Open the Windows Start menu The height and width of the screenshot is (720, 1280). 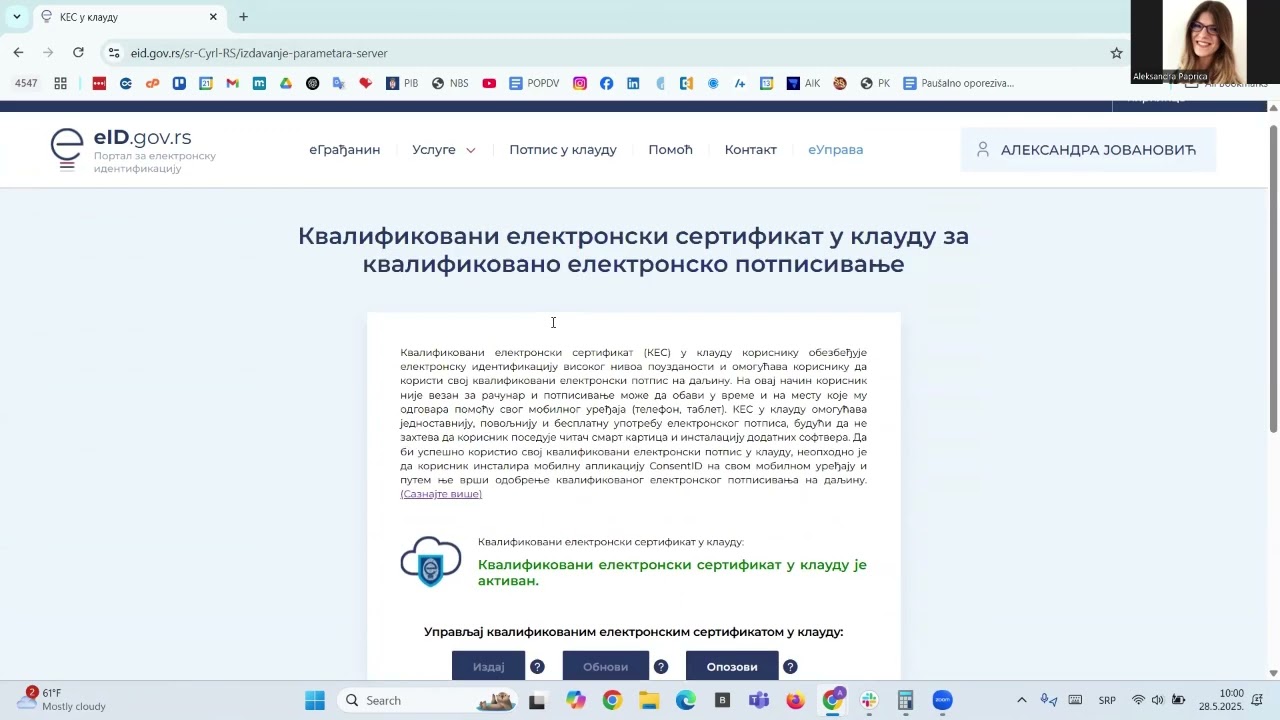315,700
